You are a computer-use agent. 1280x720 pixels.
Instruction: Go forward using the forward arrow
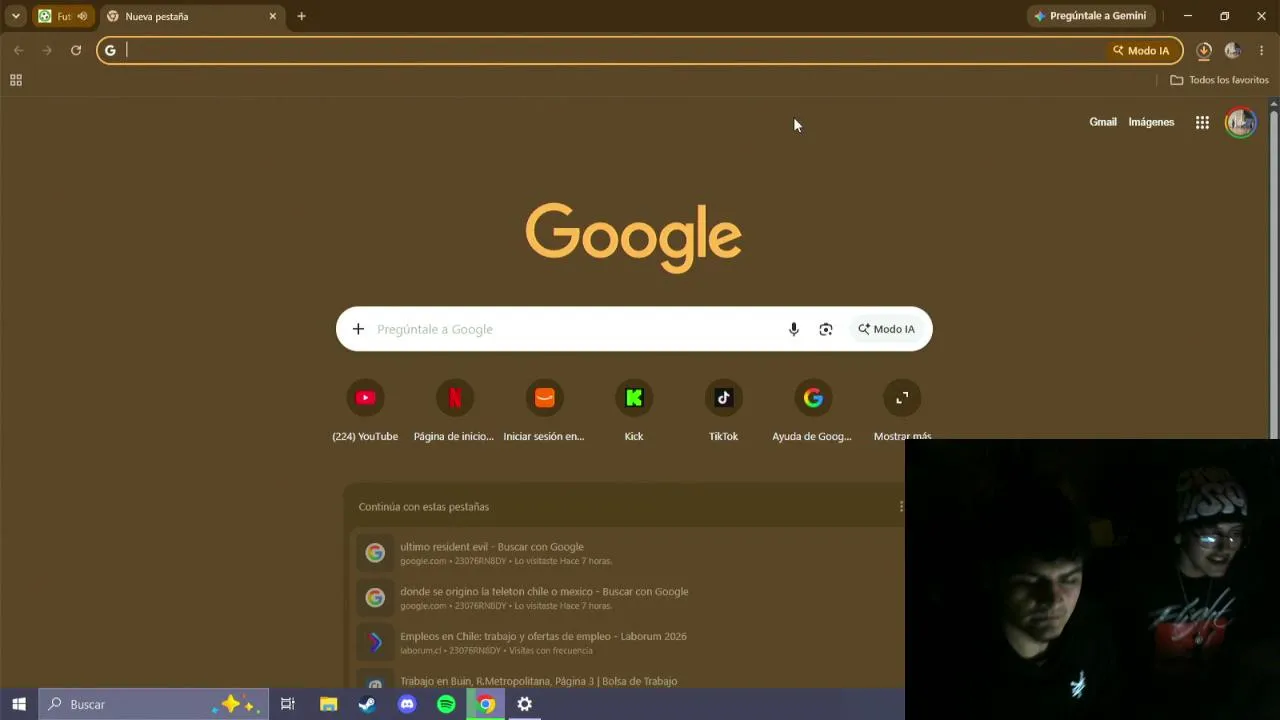pos(47,50)
